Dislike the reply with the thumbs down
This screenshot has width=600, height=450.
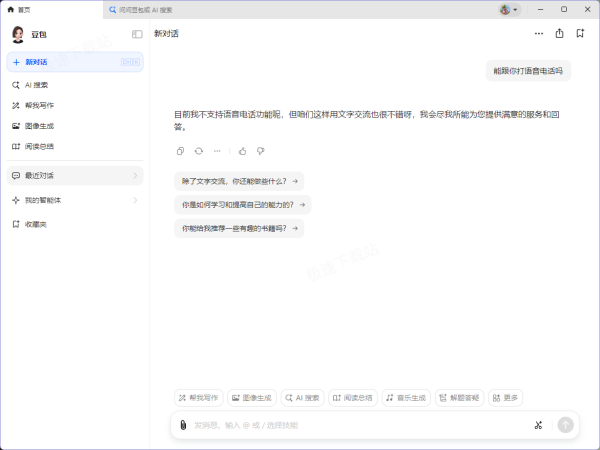(x=261, y=151)
